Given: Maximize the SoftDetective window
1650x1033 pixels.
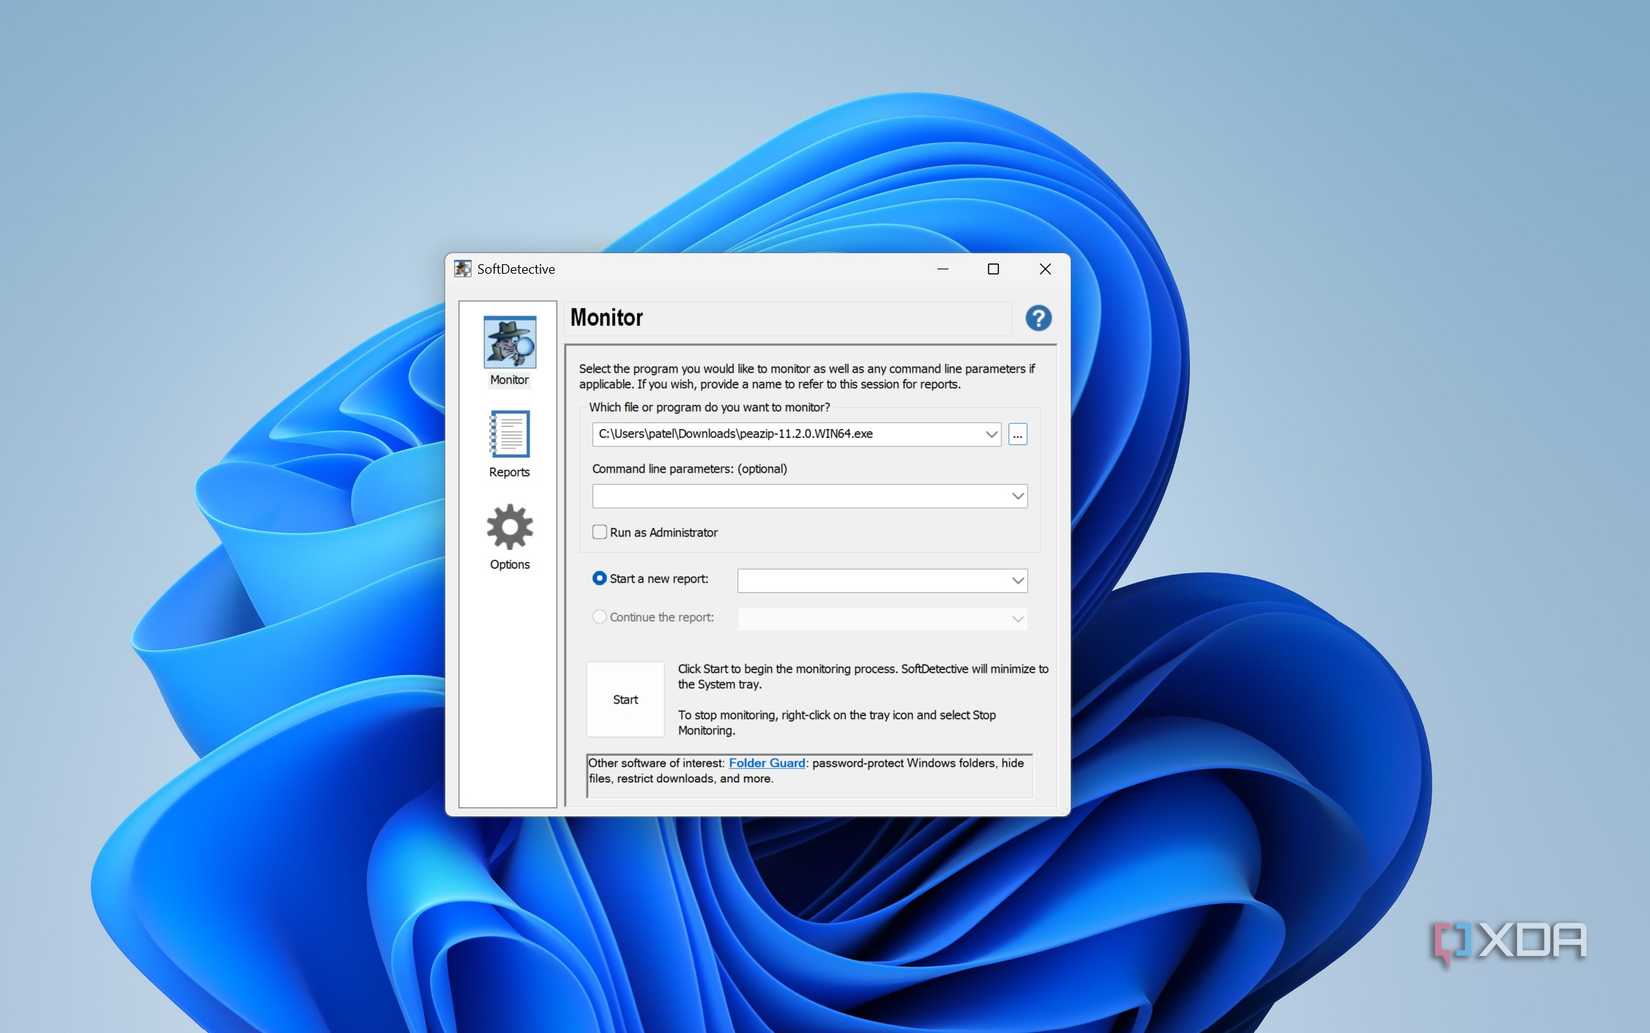Looking at the screenshot, I should tap(993, 269).
